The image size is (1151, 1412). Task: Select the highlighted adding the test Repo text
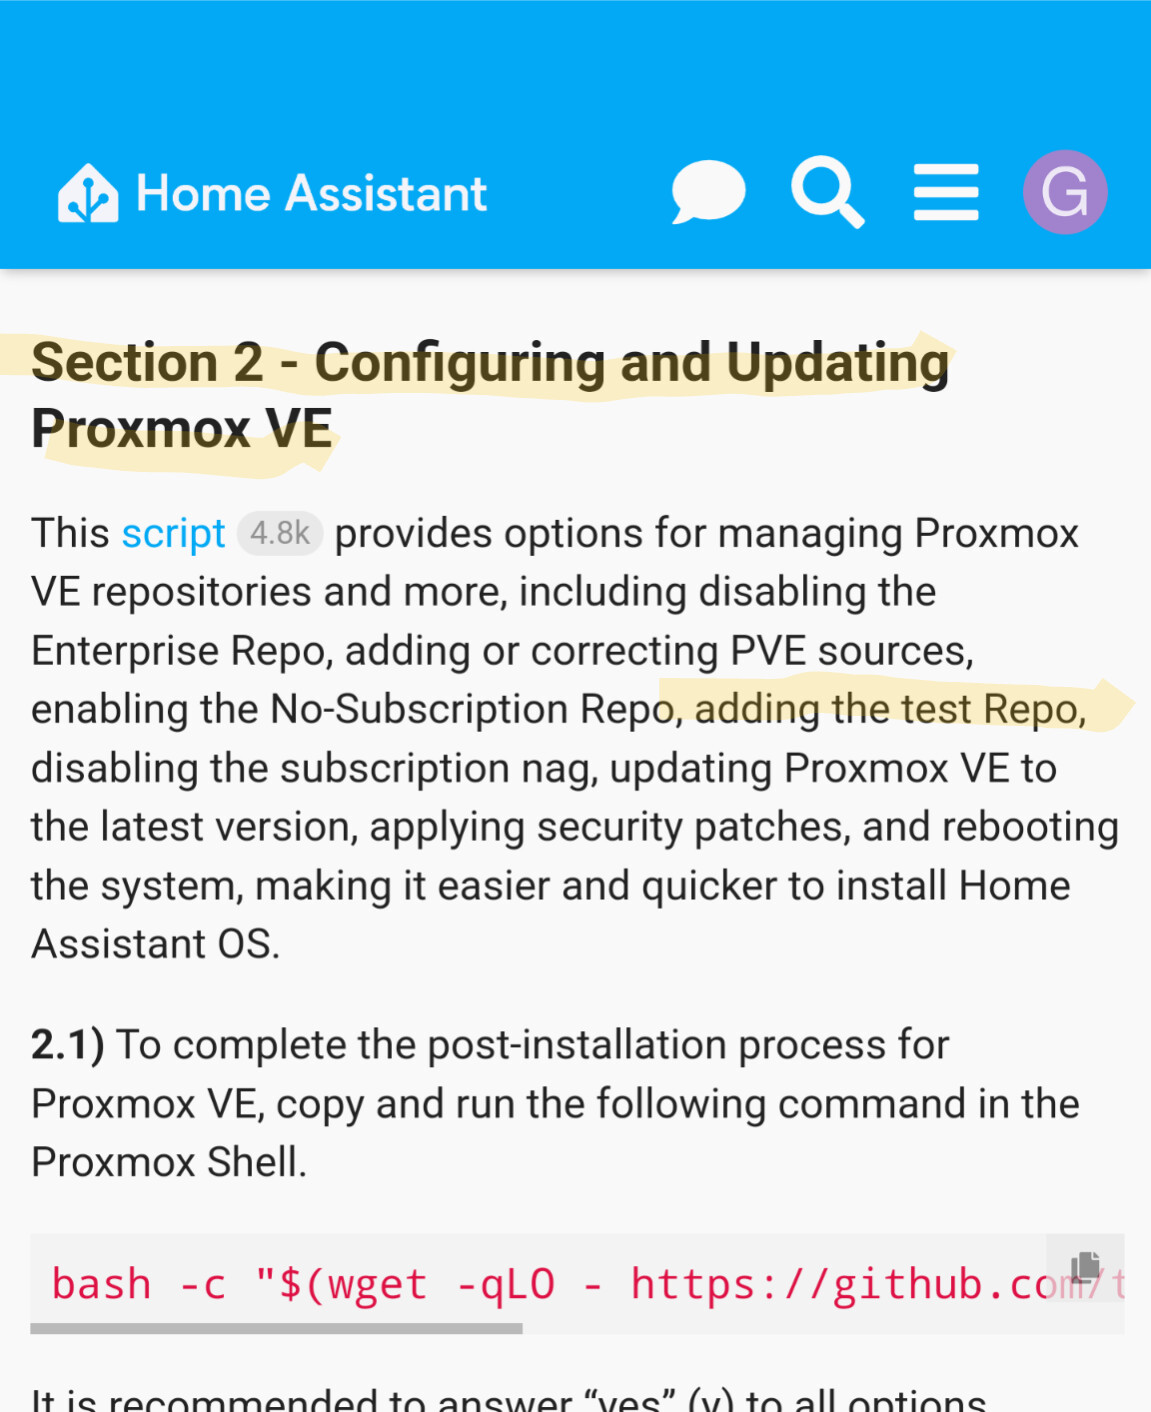(888, 709)
